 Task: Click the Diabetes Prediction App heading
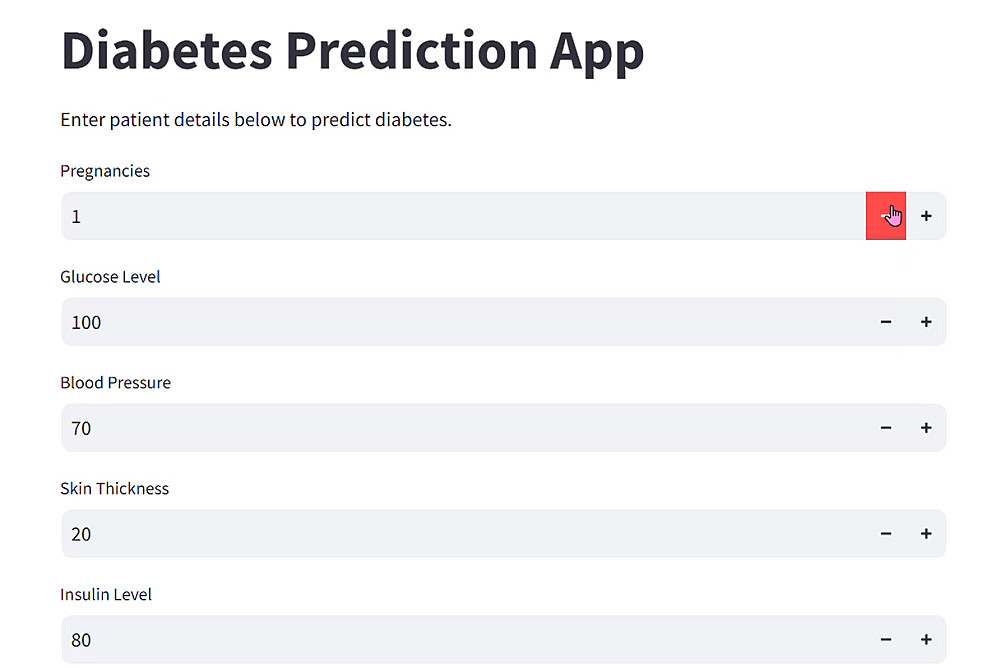(352, 50)
